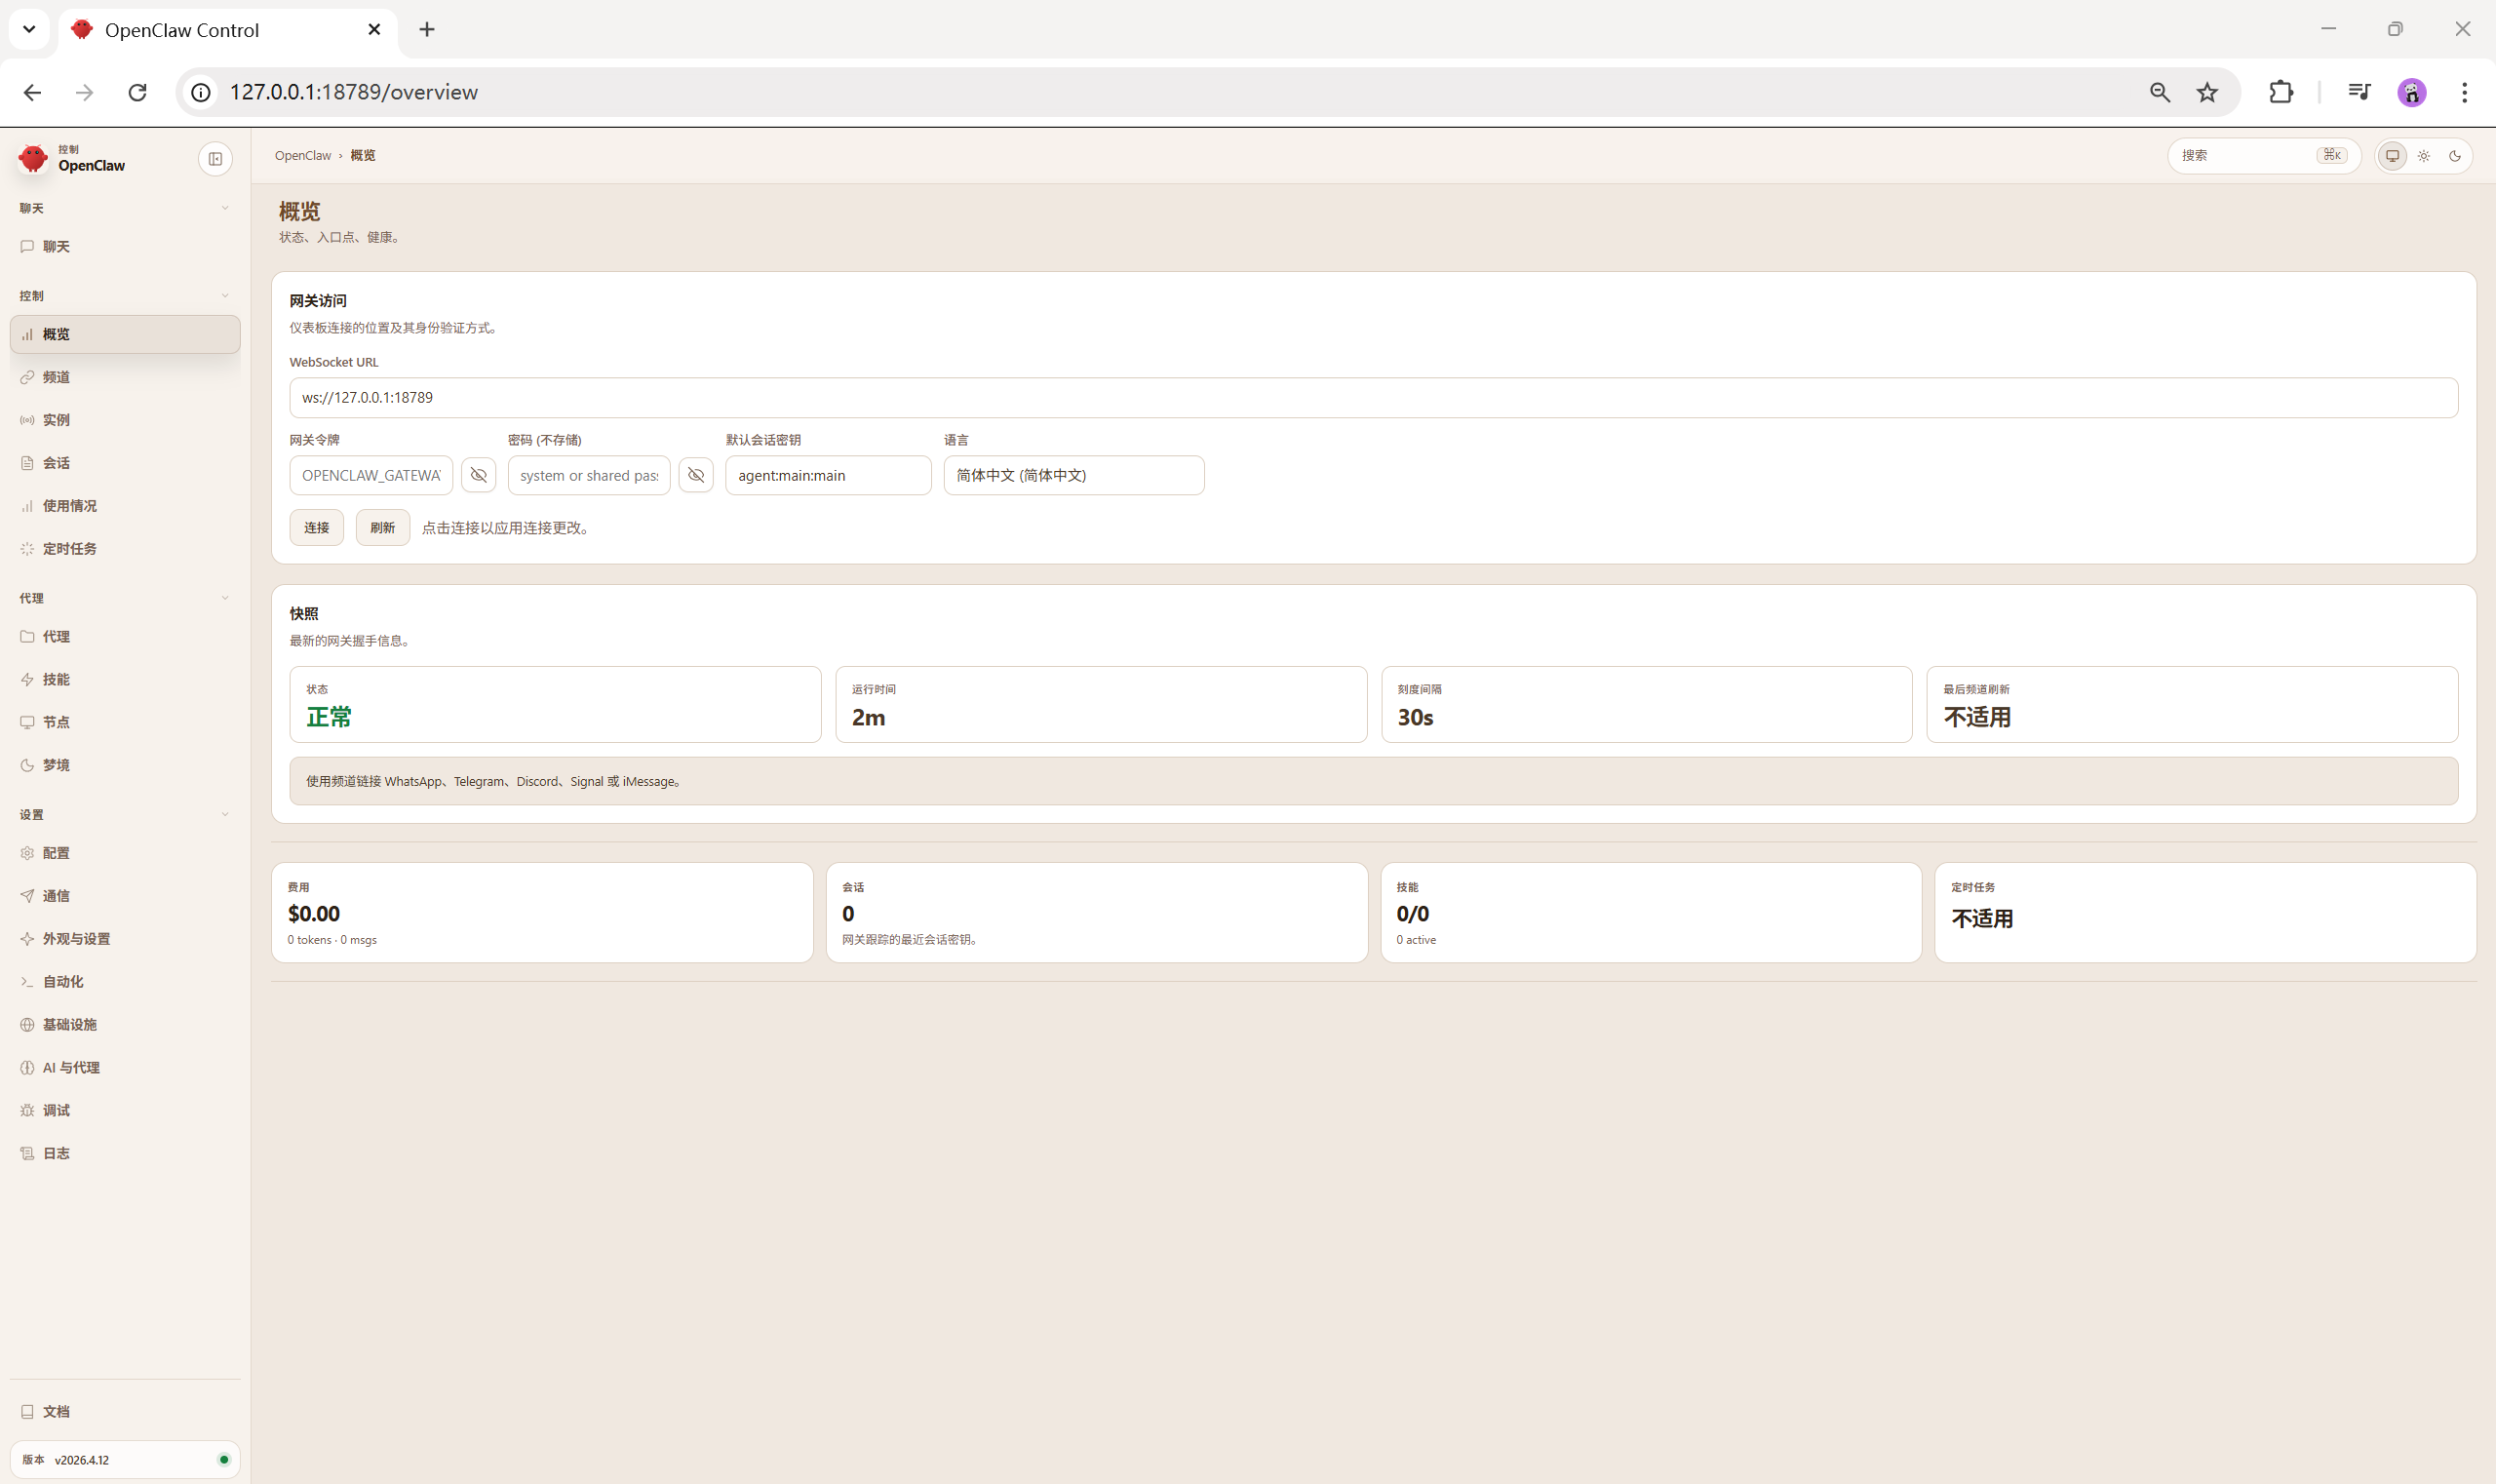The width and height of the screenshot is (2496, 1484).
Task: Collapse the 代理 sidebar section
Action: (x=224, y=598)
